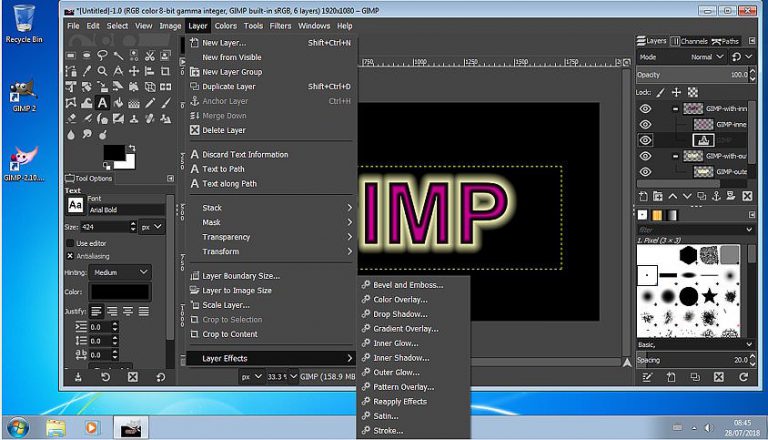Toggle the Use editor checkbox
The width and height of the screenshot is (768, 440).
click(70, 243)
